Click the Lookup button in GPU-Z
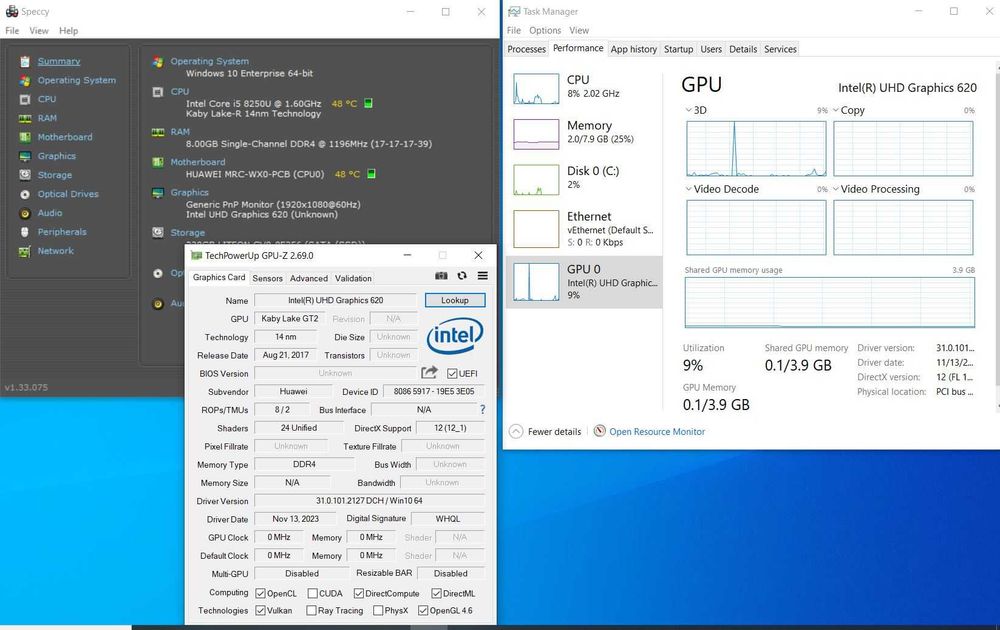 pos(455,300)
